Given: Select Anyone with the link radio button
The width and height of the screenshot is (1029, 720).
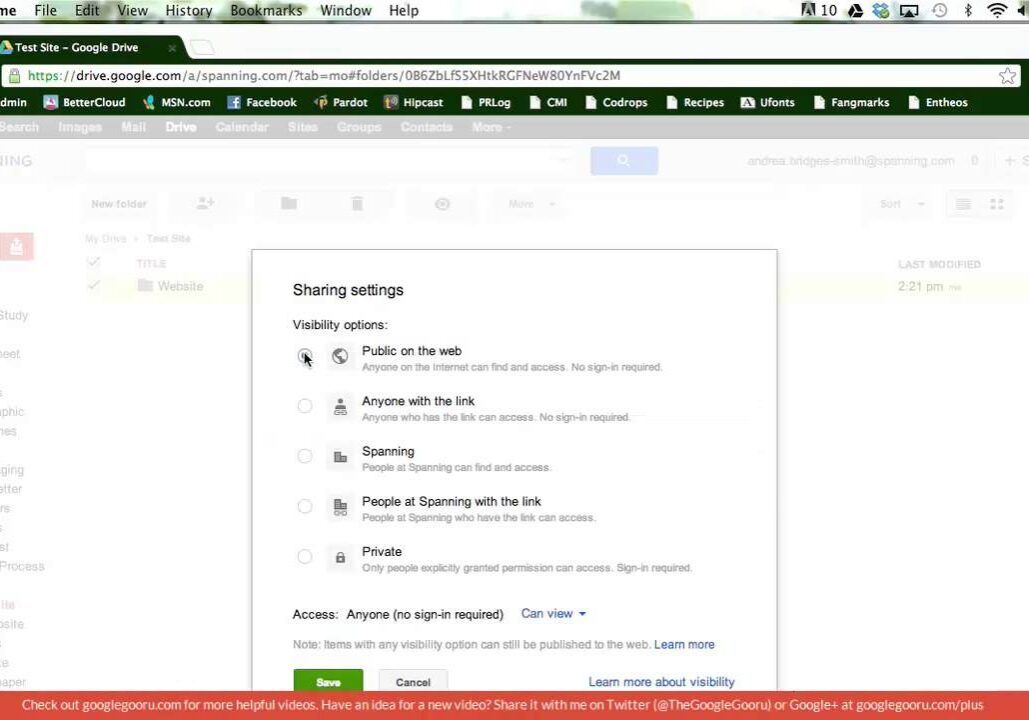Looking at the screenshot, I should pos(304,406).
